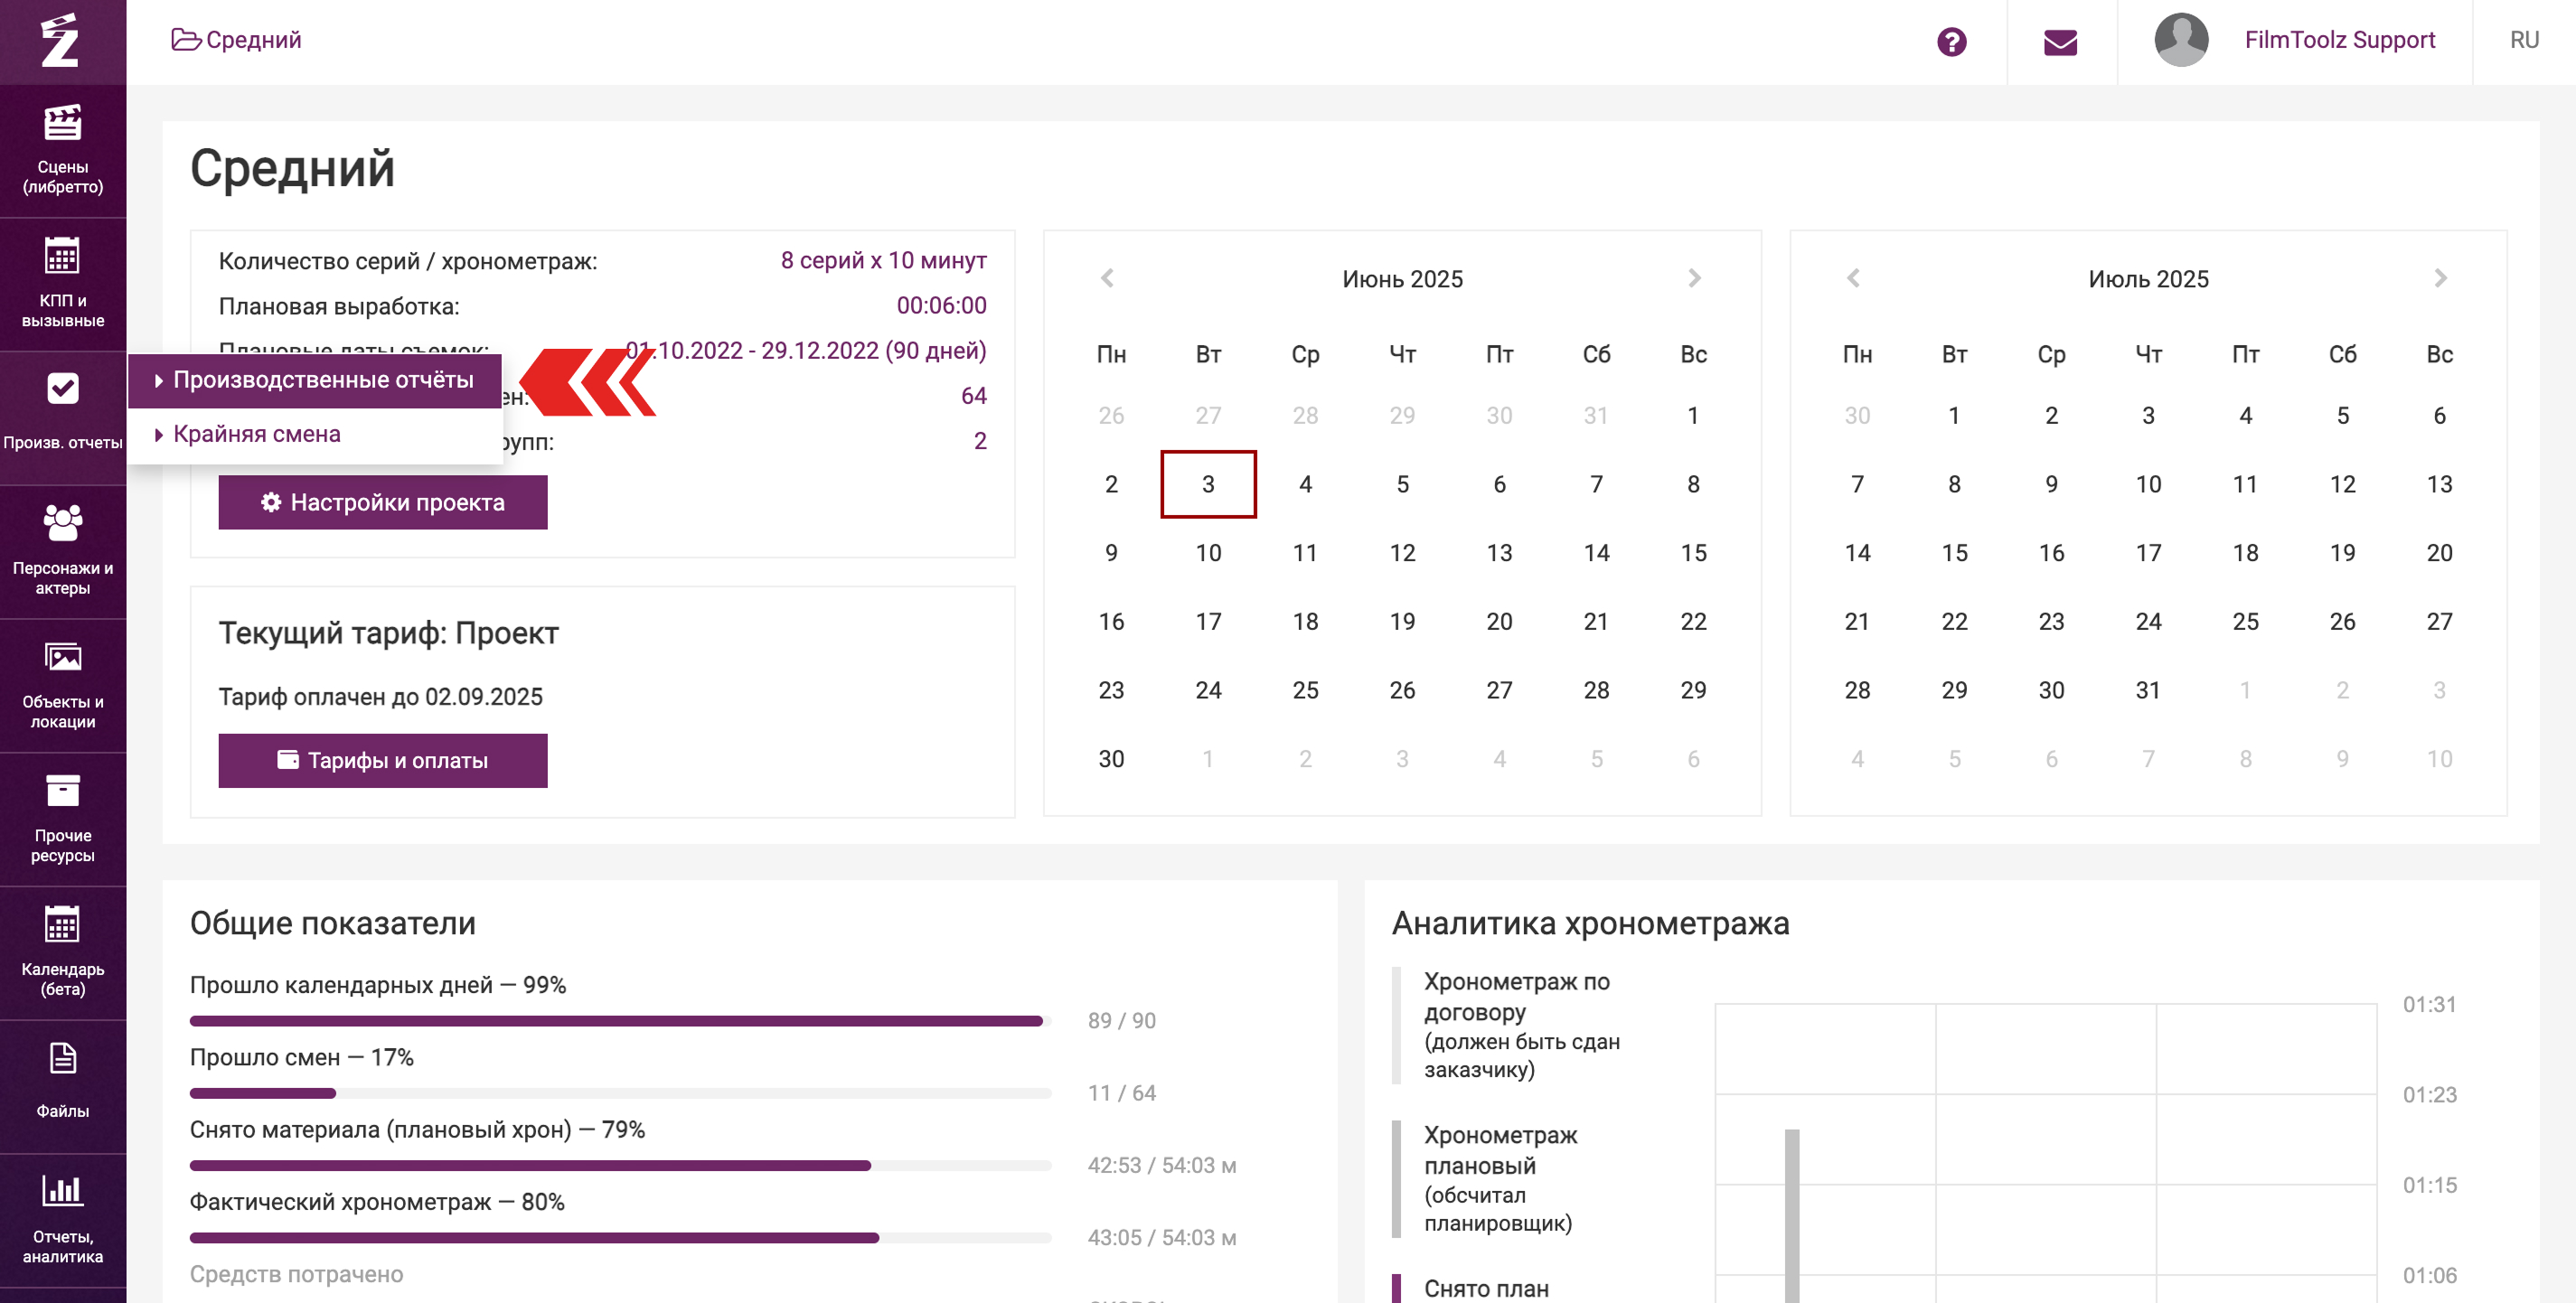Open Файлы sidebar section
This screenshot has width=2576, height=1303.
pos(63,1088)
